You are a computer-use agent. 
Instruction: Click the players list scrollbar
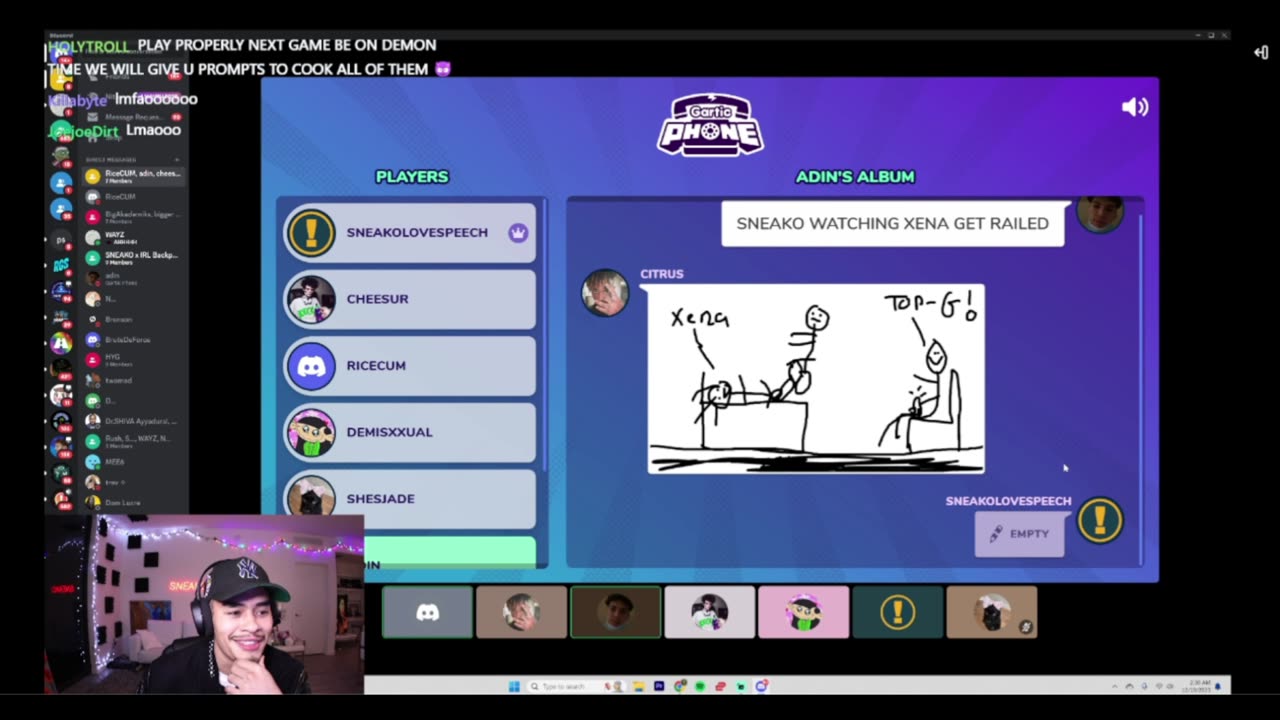pyautogui.click(x=545, y=335)
